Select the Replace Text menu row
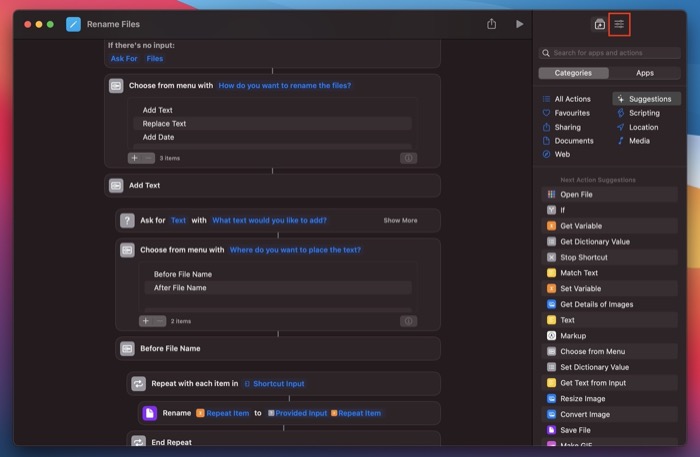Viewport: 700px width, 457px height. 272,124
